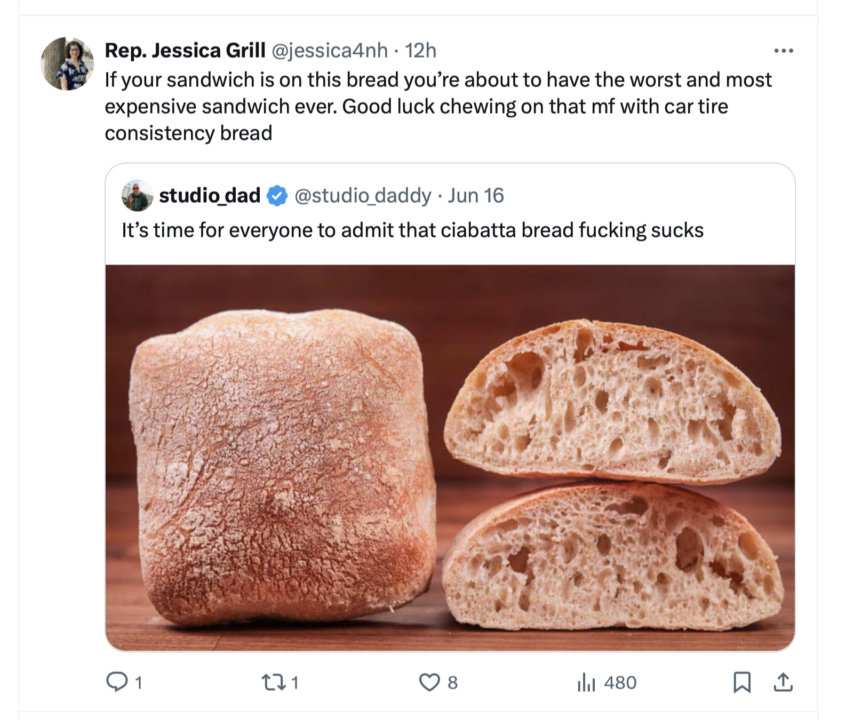Open the Rep. Jessica Grill display name
Viewport: 846px width, 720px height.
185,51
